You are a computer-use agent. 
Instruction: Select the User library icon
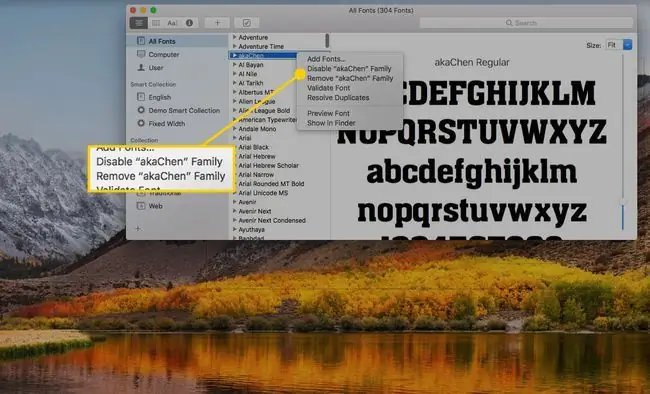tap(141, 68)
